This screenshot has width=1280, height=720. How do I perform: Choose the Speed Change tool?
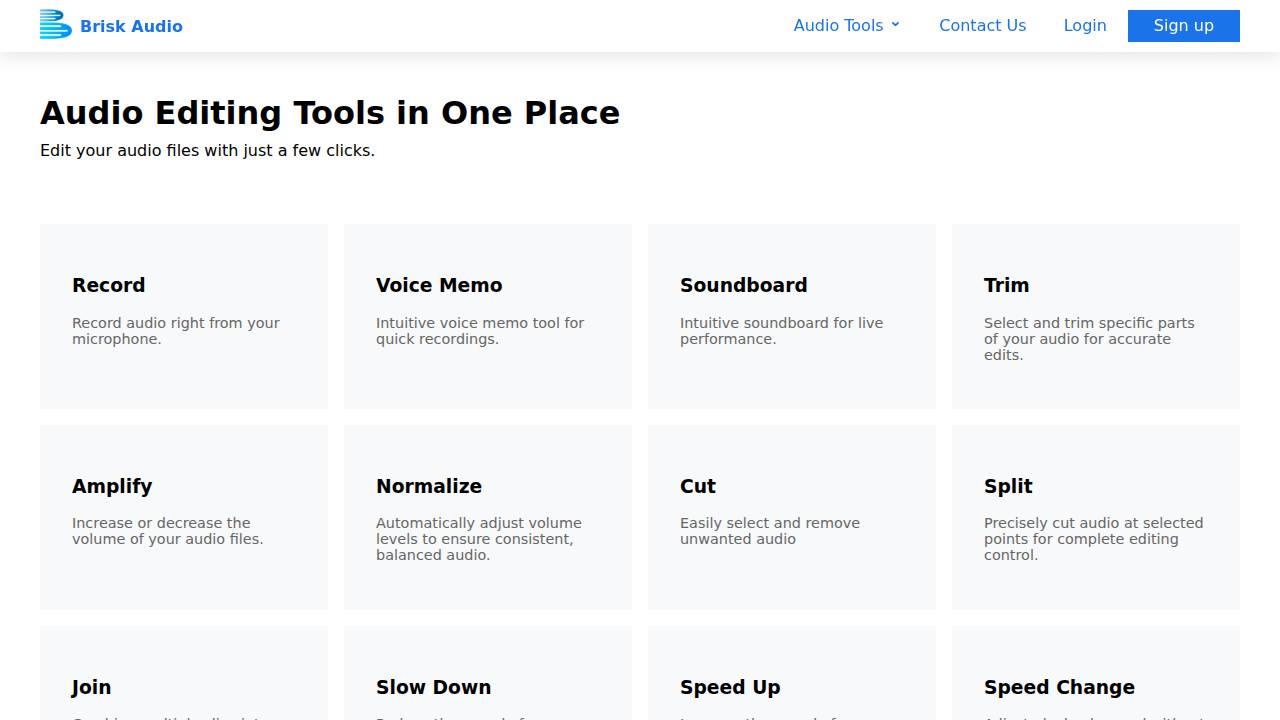(1096, 680)
